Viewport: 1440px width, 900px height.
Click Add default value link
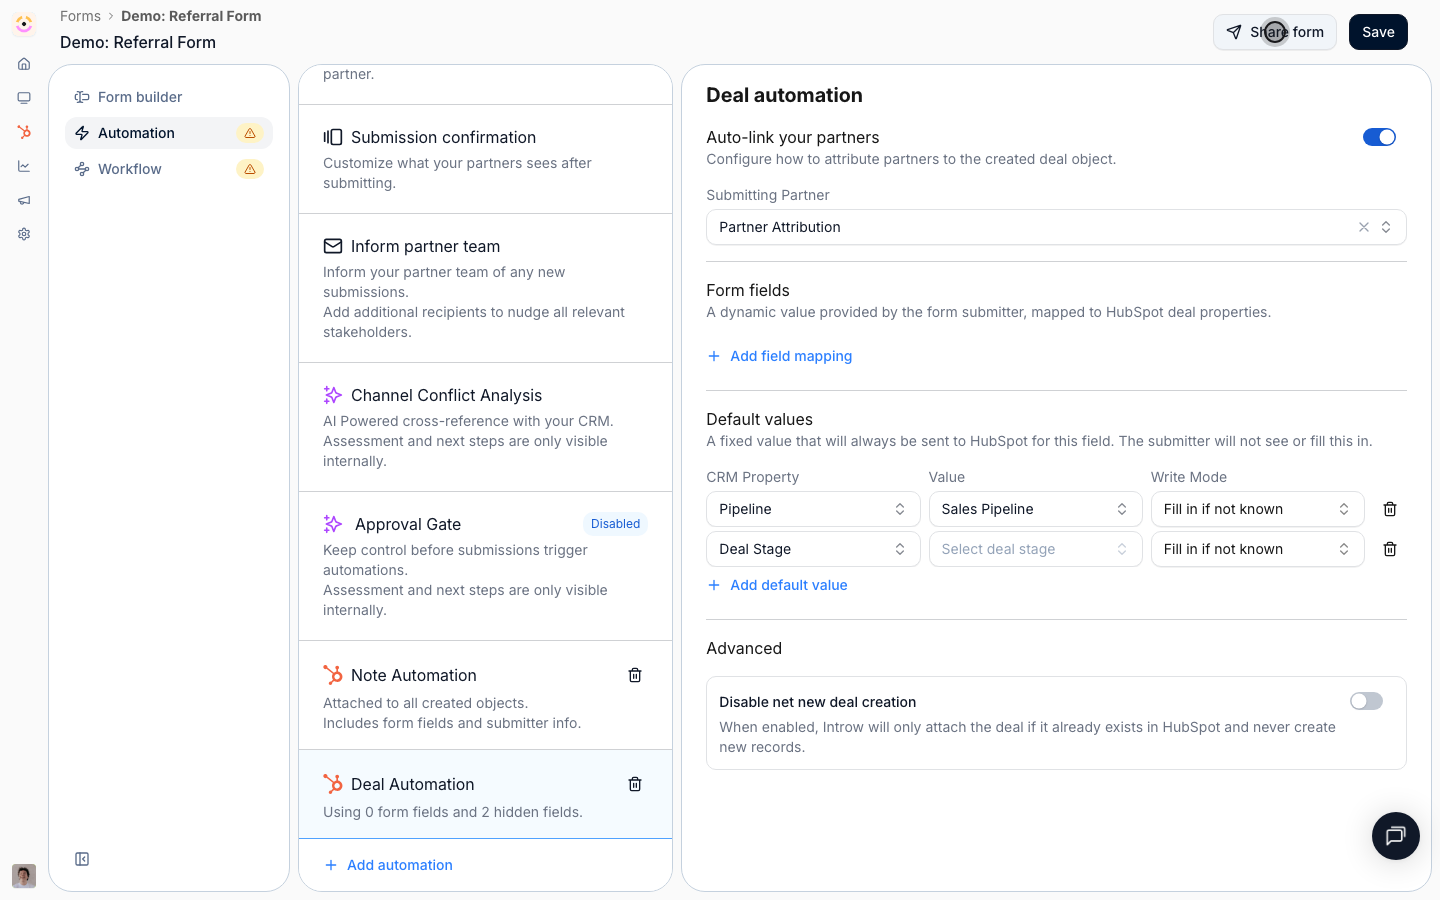click(x=778, y=585)
